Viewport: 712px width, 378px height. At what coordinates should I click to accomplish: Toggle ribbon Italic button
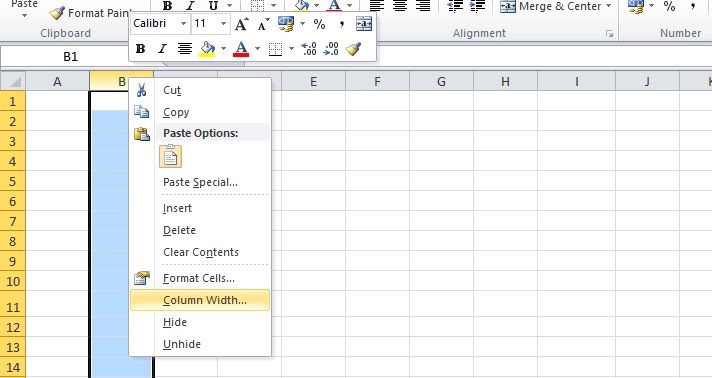(x=190, y=5)
